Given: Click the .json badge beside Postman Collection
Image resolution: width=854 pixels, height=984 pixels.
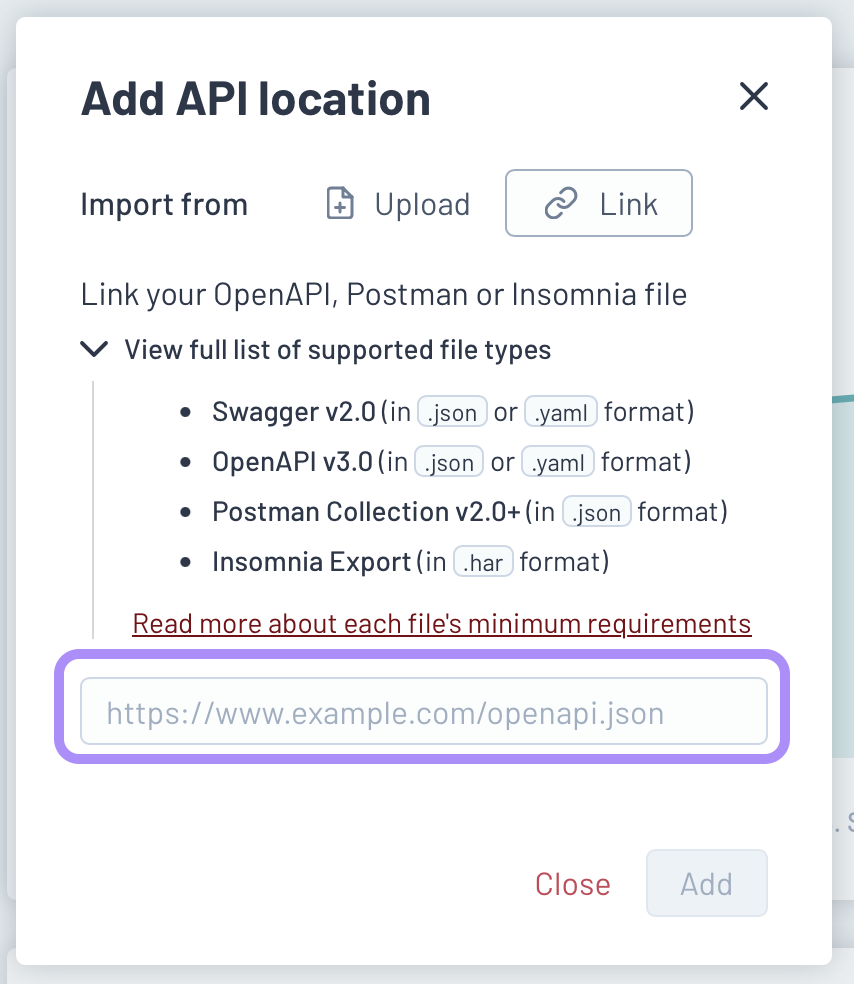Looking at the screenshot, I should tap(597, 513).
